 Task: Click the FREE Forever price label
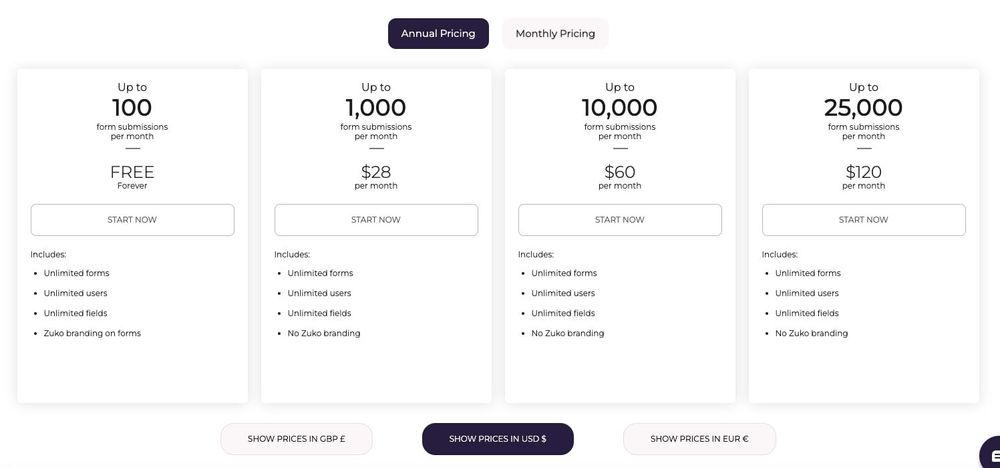click(132, 176)
